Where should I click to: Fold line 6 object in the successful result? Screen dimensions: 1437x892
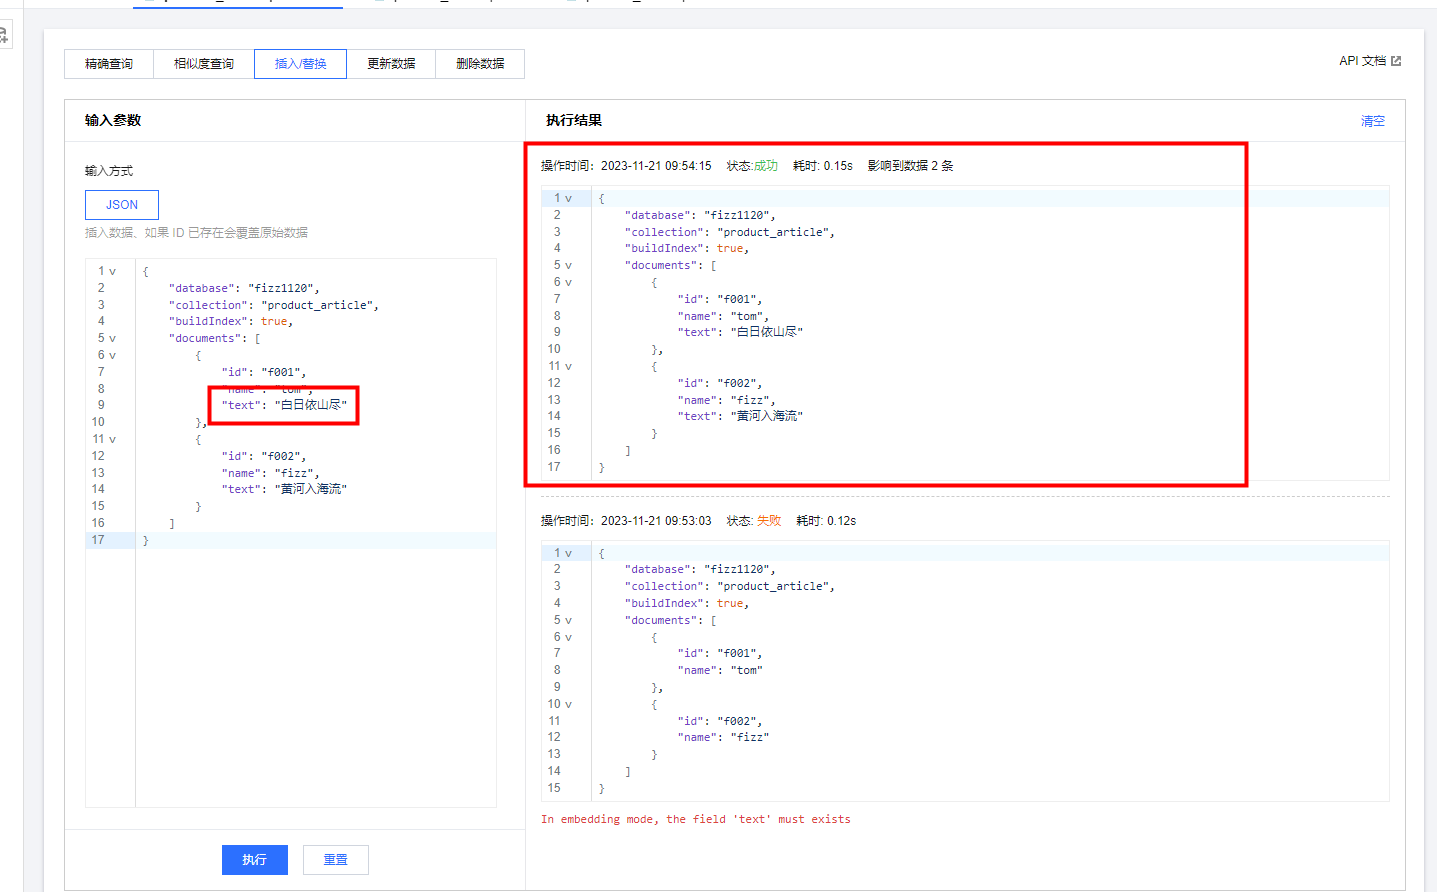coord(568,283)
